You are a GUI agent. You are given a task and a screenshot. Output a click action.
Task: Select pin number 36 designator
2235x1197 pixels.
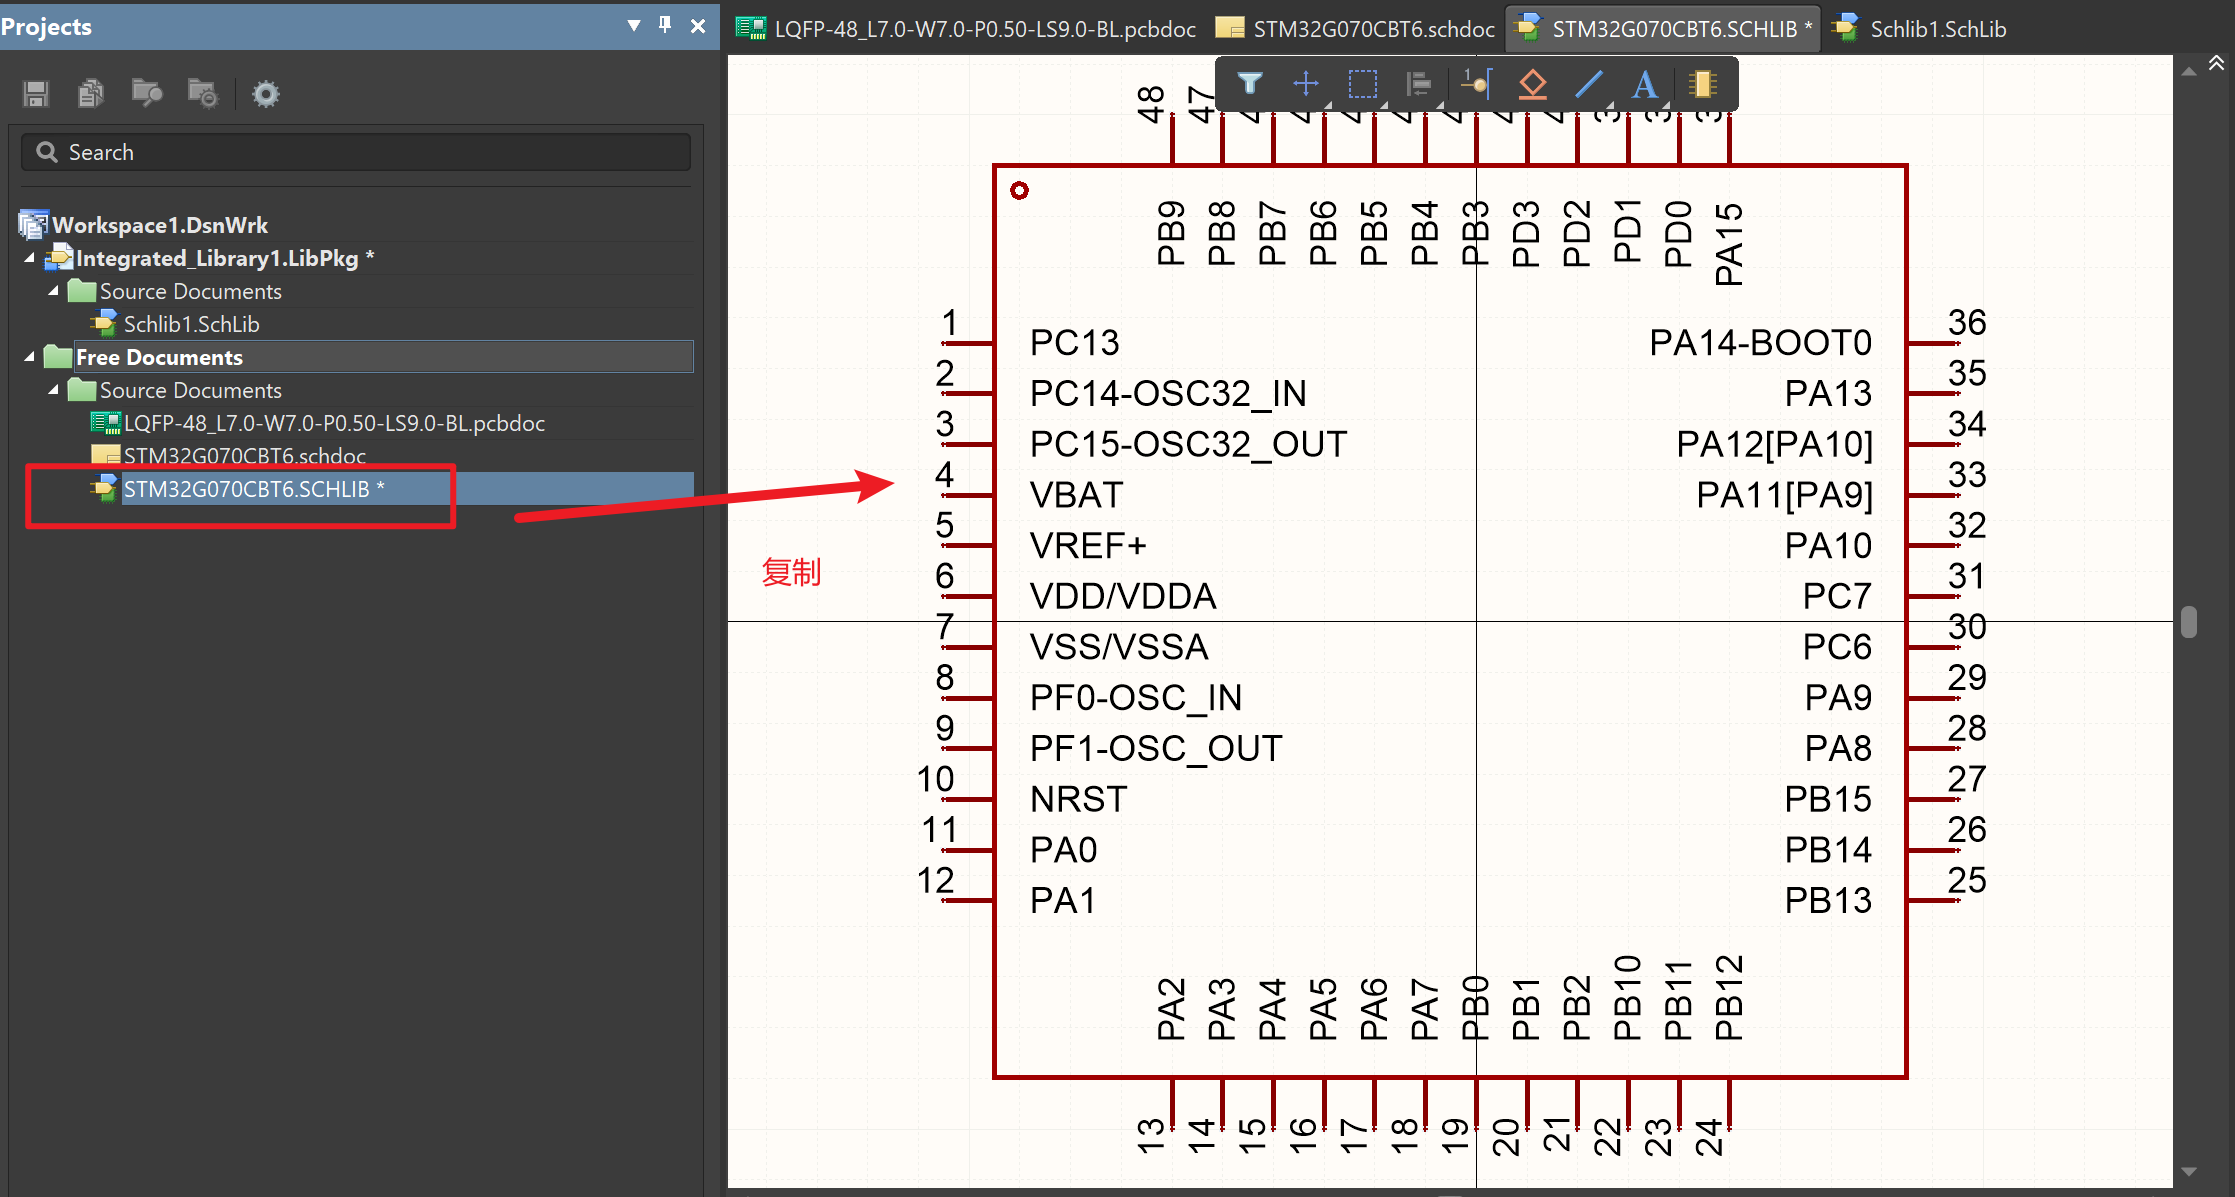point(1966,323)
